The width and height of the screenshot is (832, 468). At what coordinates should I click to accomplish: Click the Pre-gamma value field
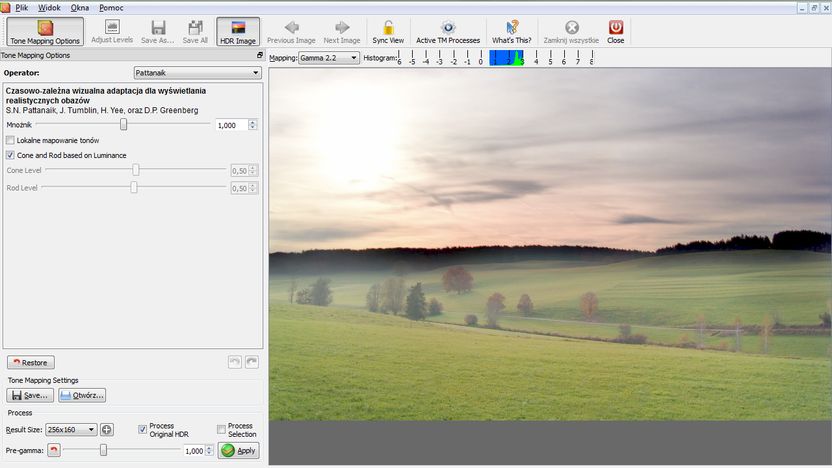click(x=194, y=450)
